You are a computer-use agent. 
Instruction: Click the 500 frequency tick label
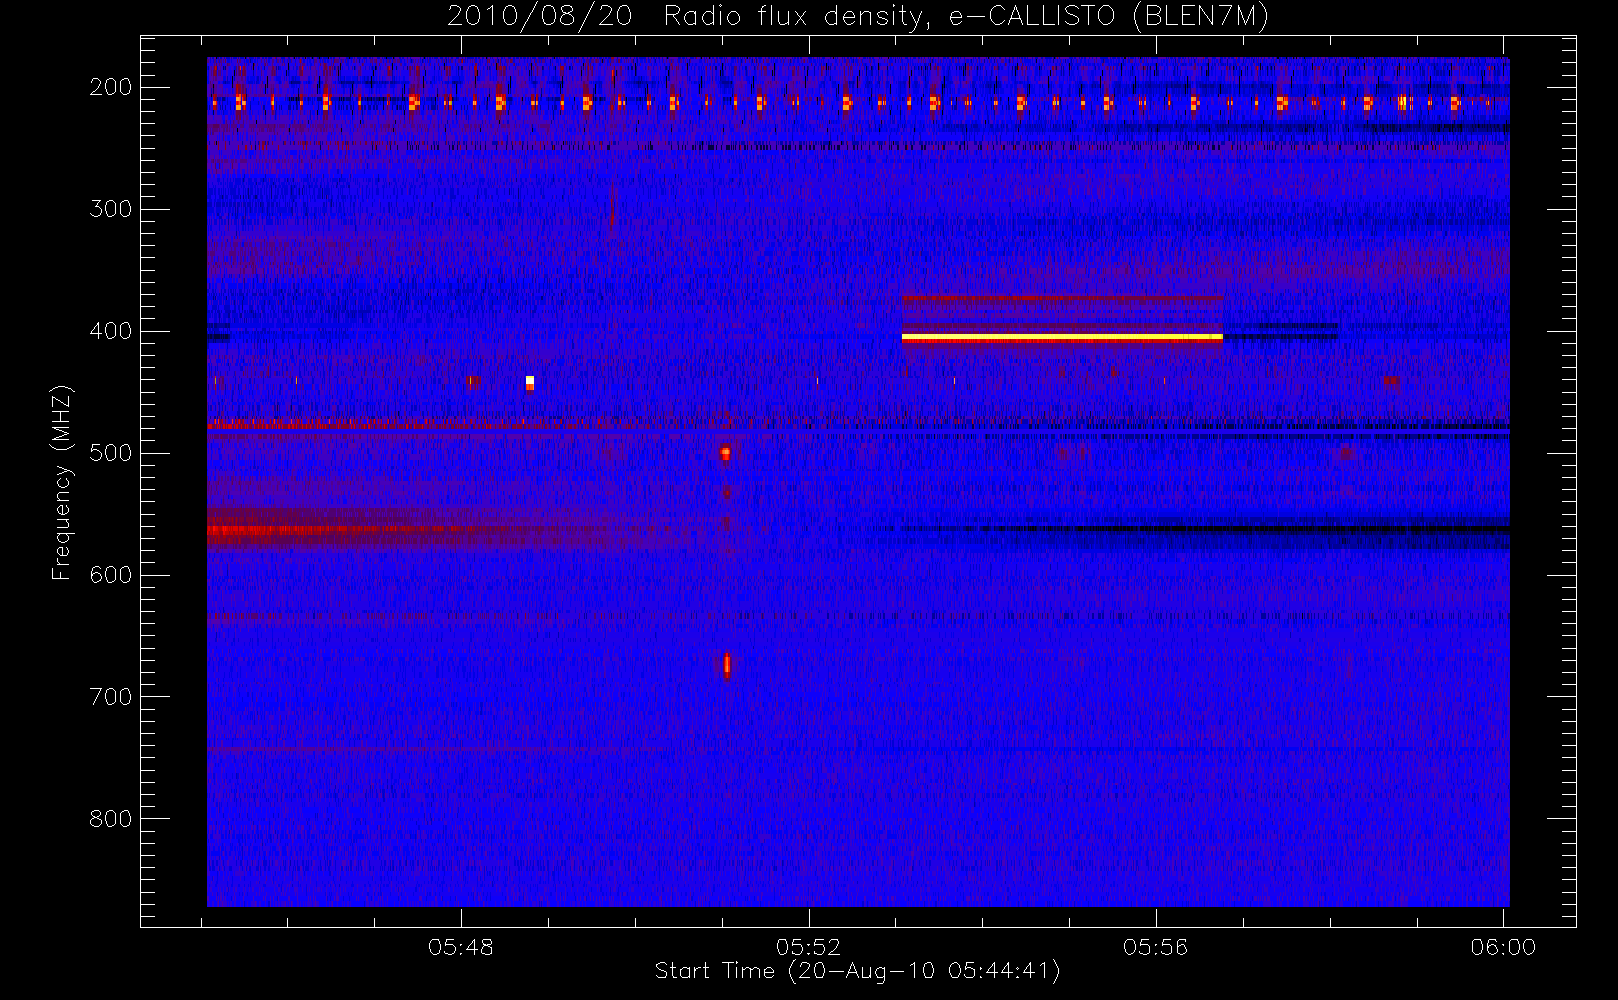tap(111, 453)
